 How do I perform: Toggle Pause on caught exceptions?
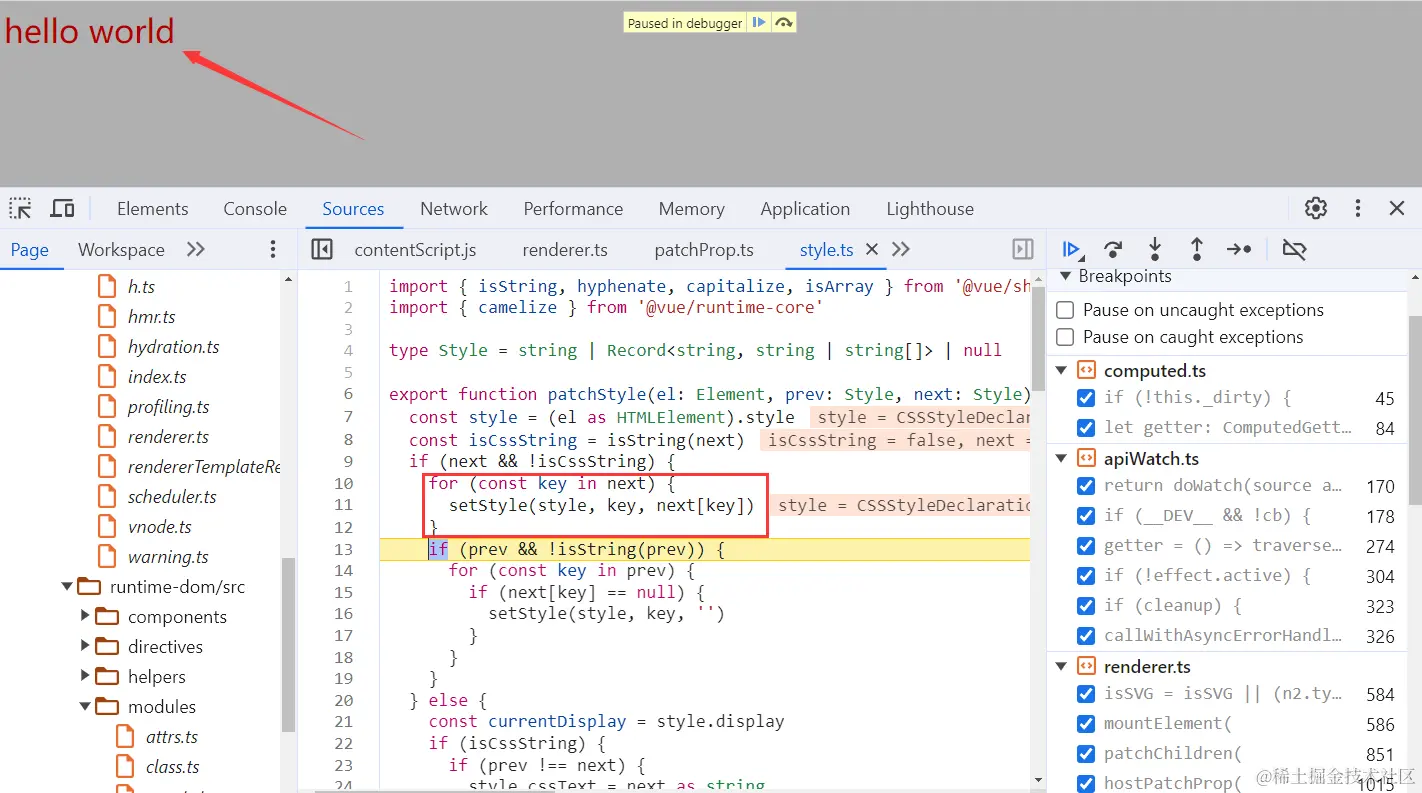coord(1066,337)
